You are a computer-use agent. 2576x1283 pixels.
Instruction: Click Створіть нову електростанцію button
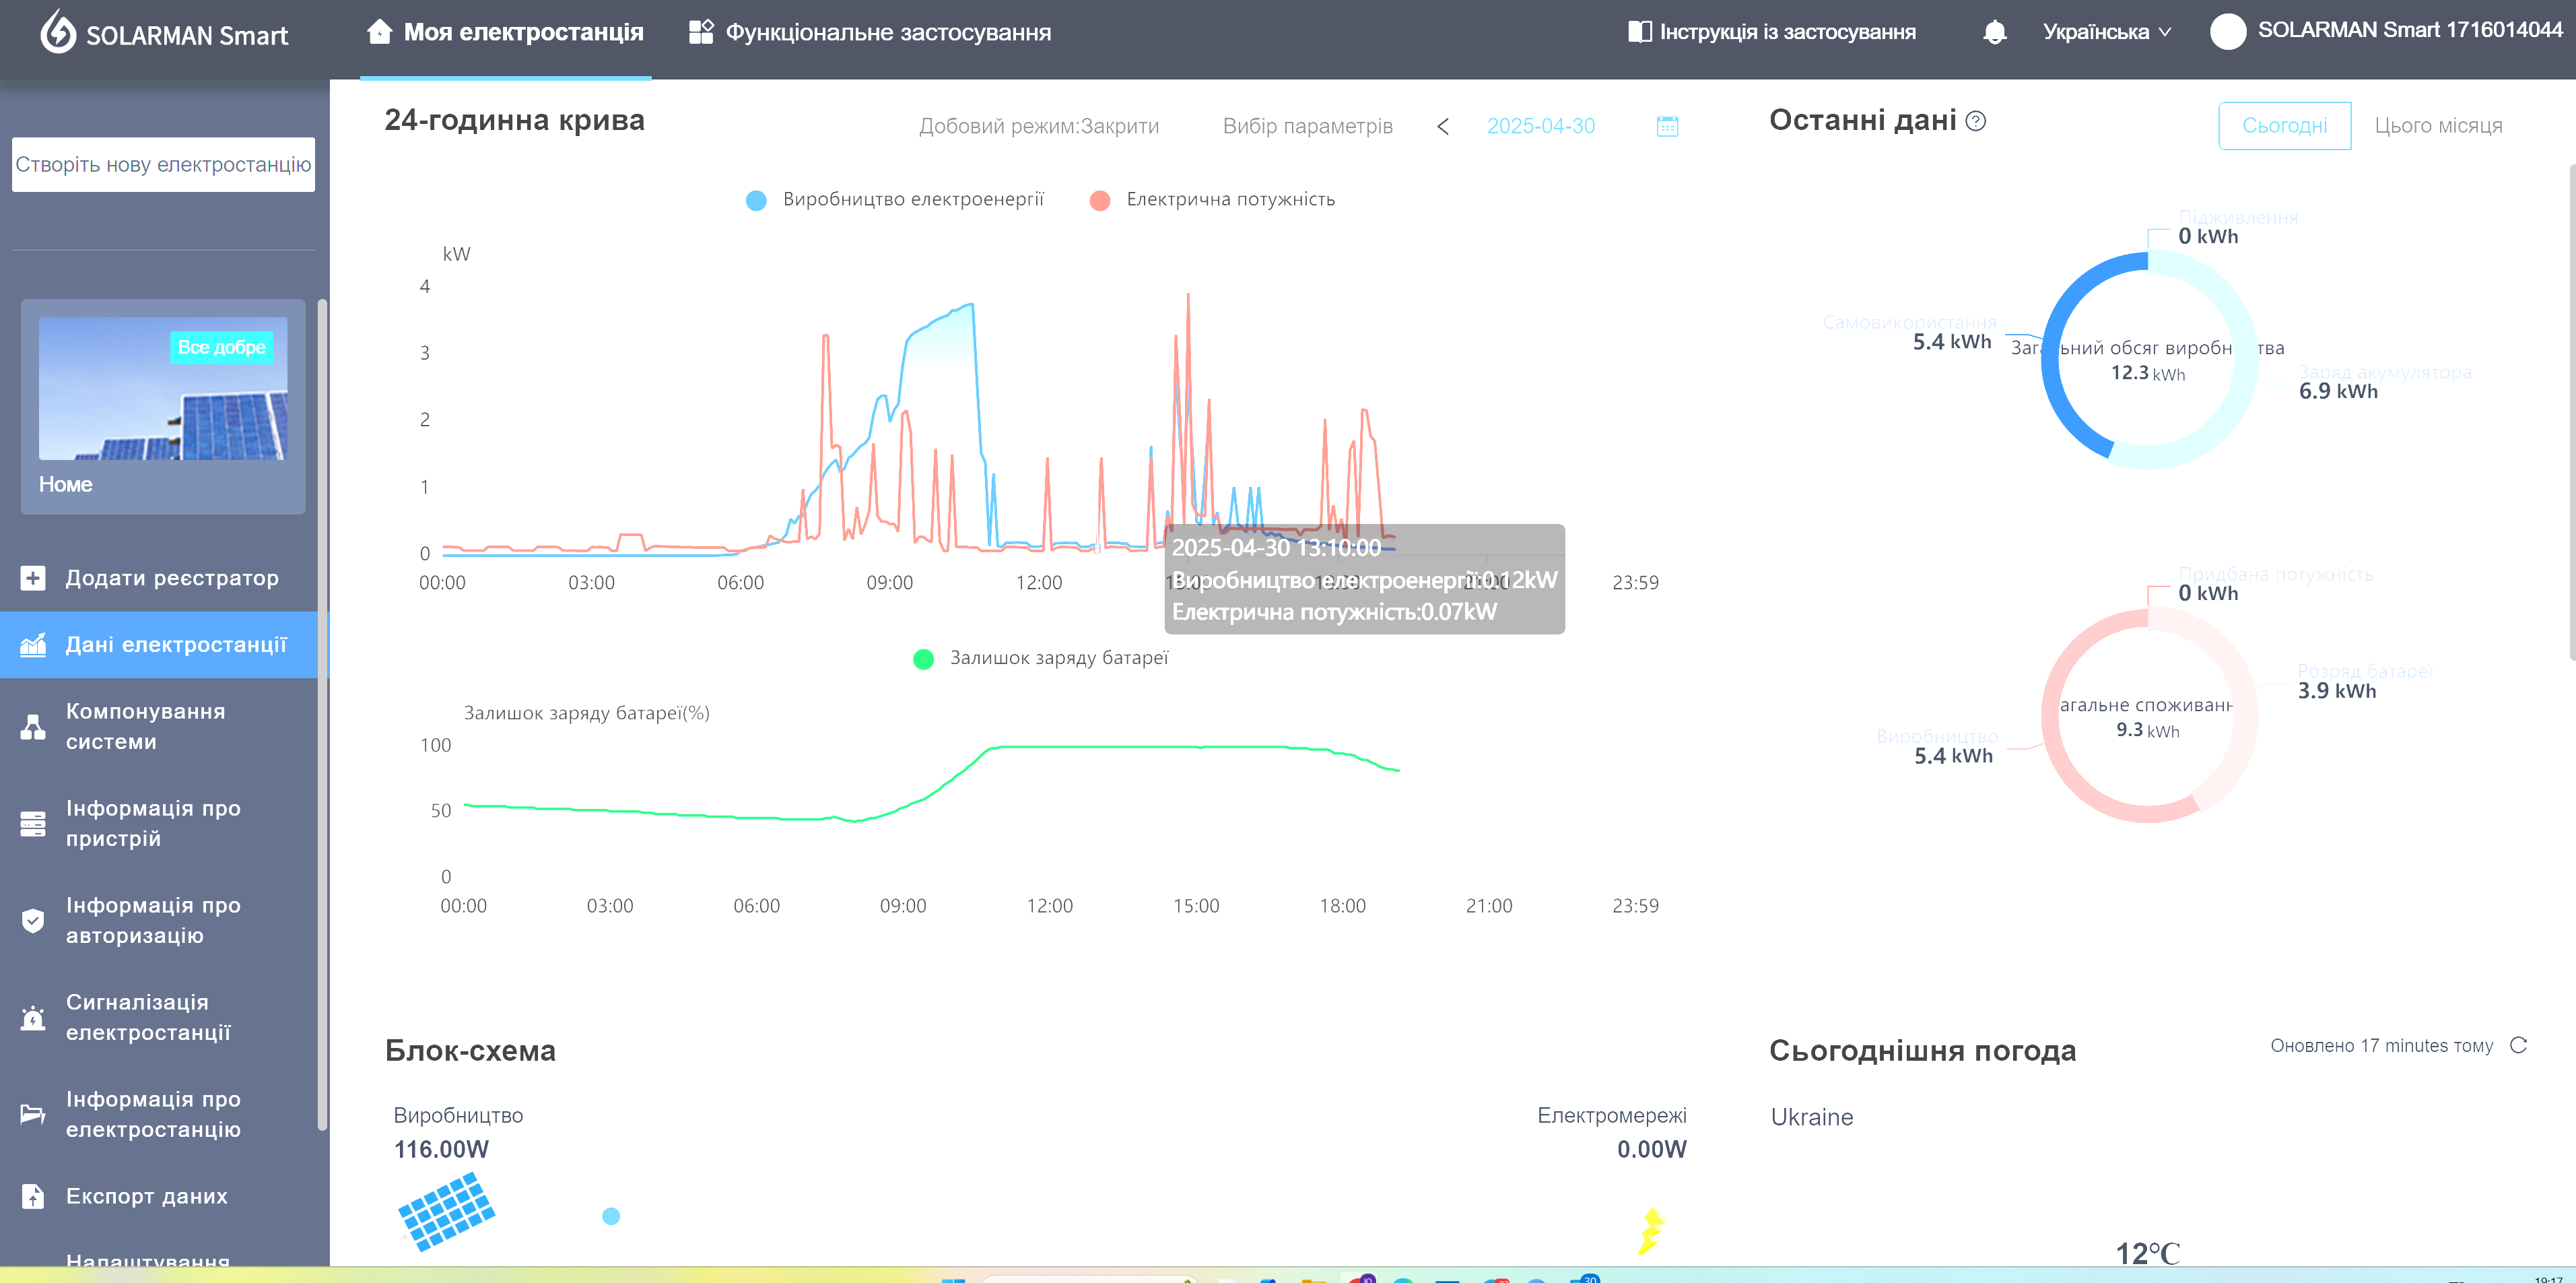[163, 164]
